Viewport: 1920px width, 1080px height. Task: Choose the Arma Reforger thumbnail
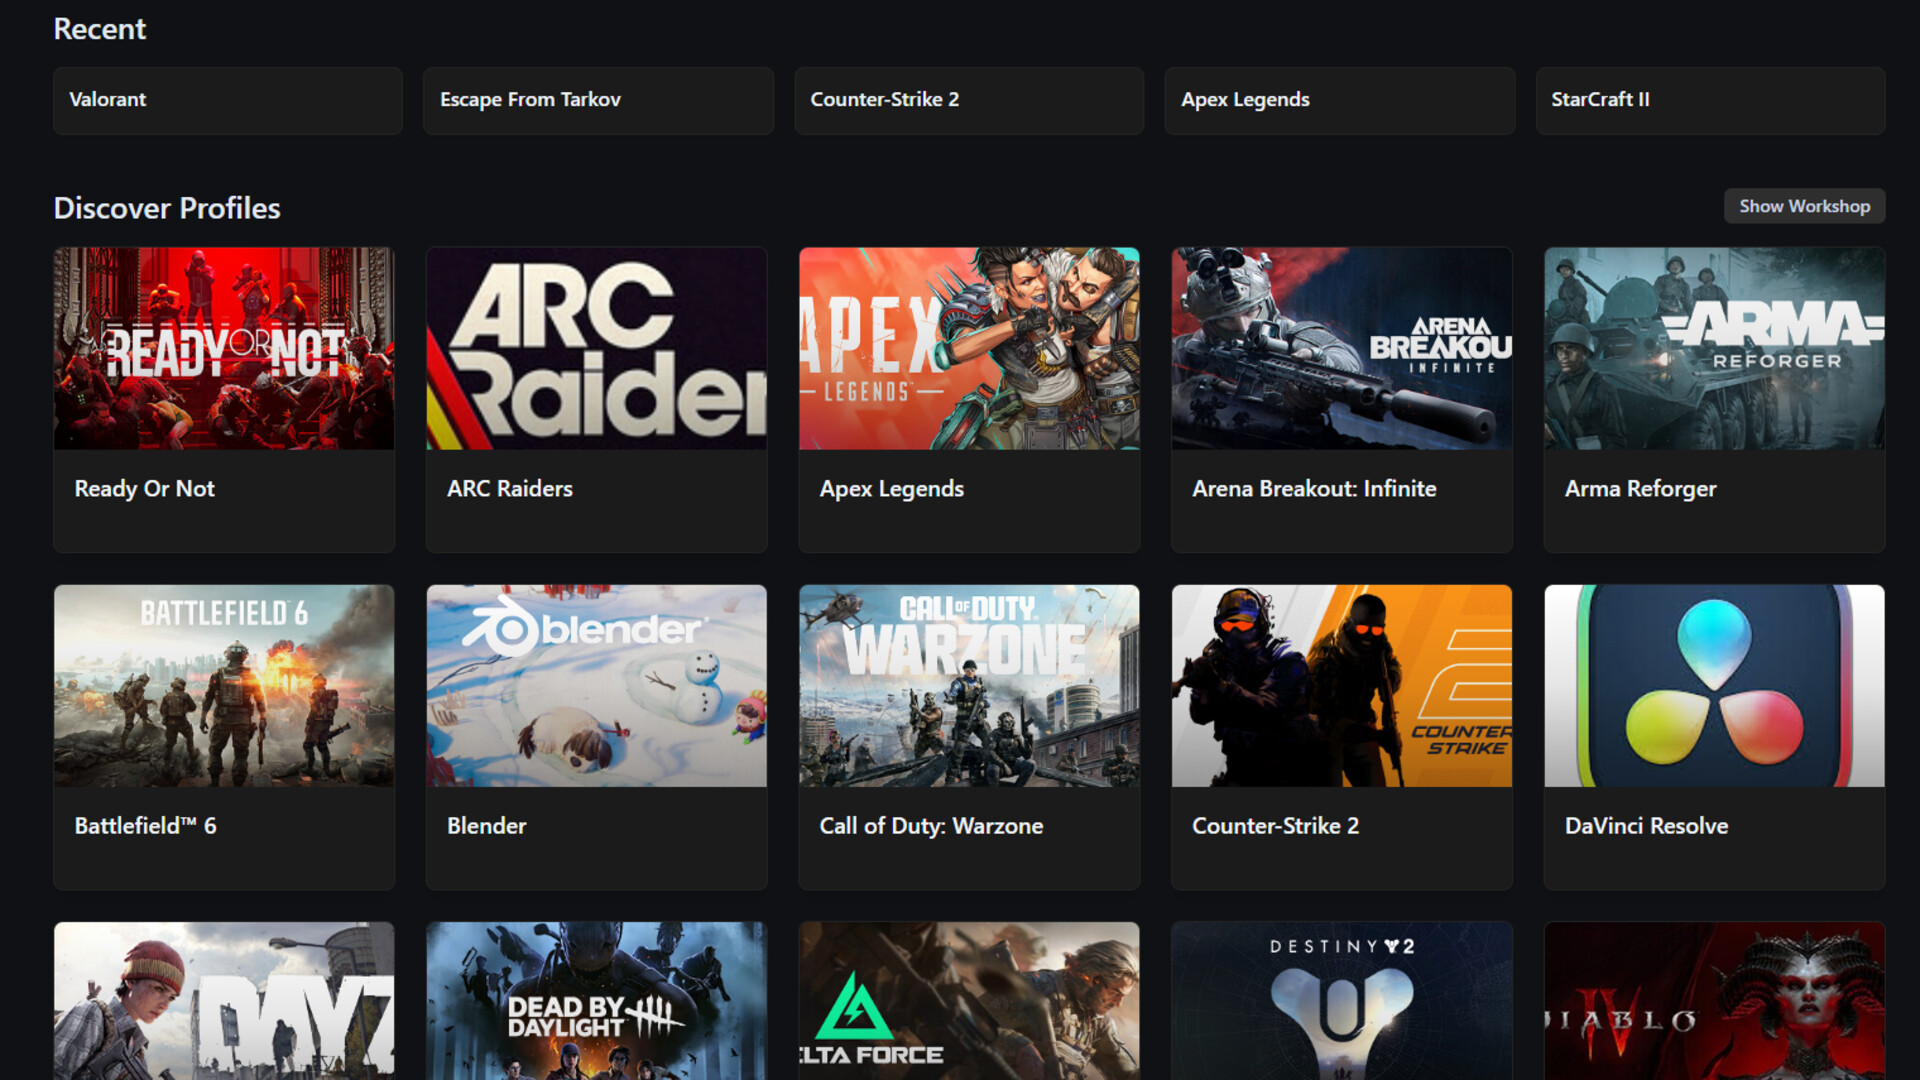(x=1714, y=348)
